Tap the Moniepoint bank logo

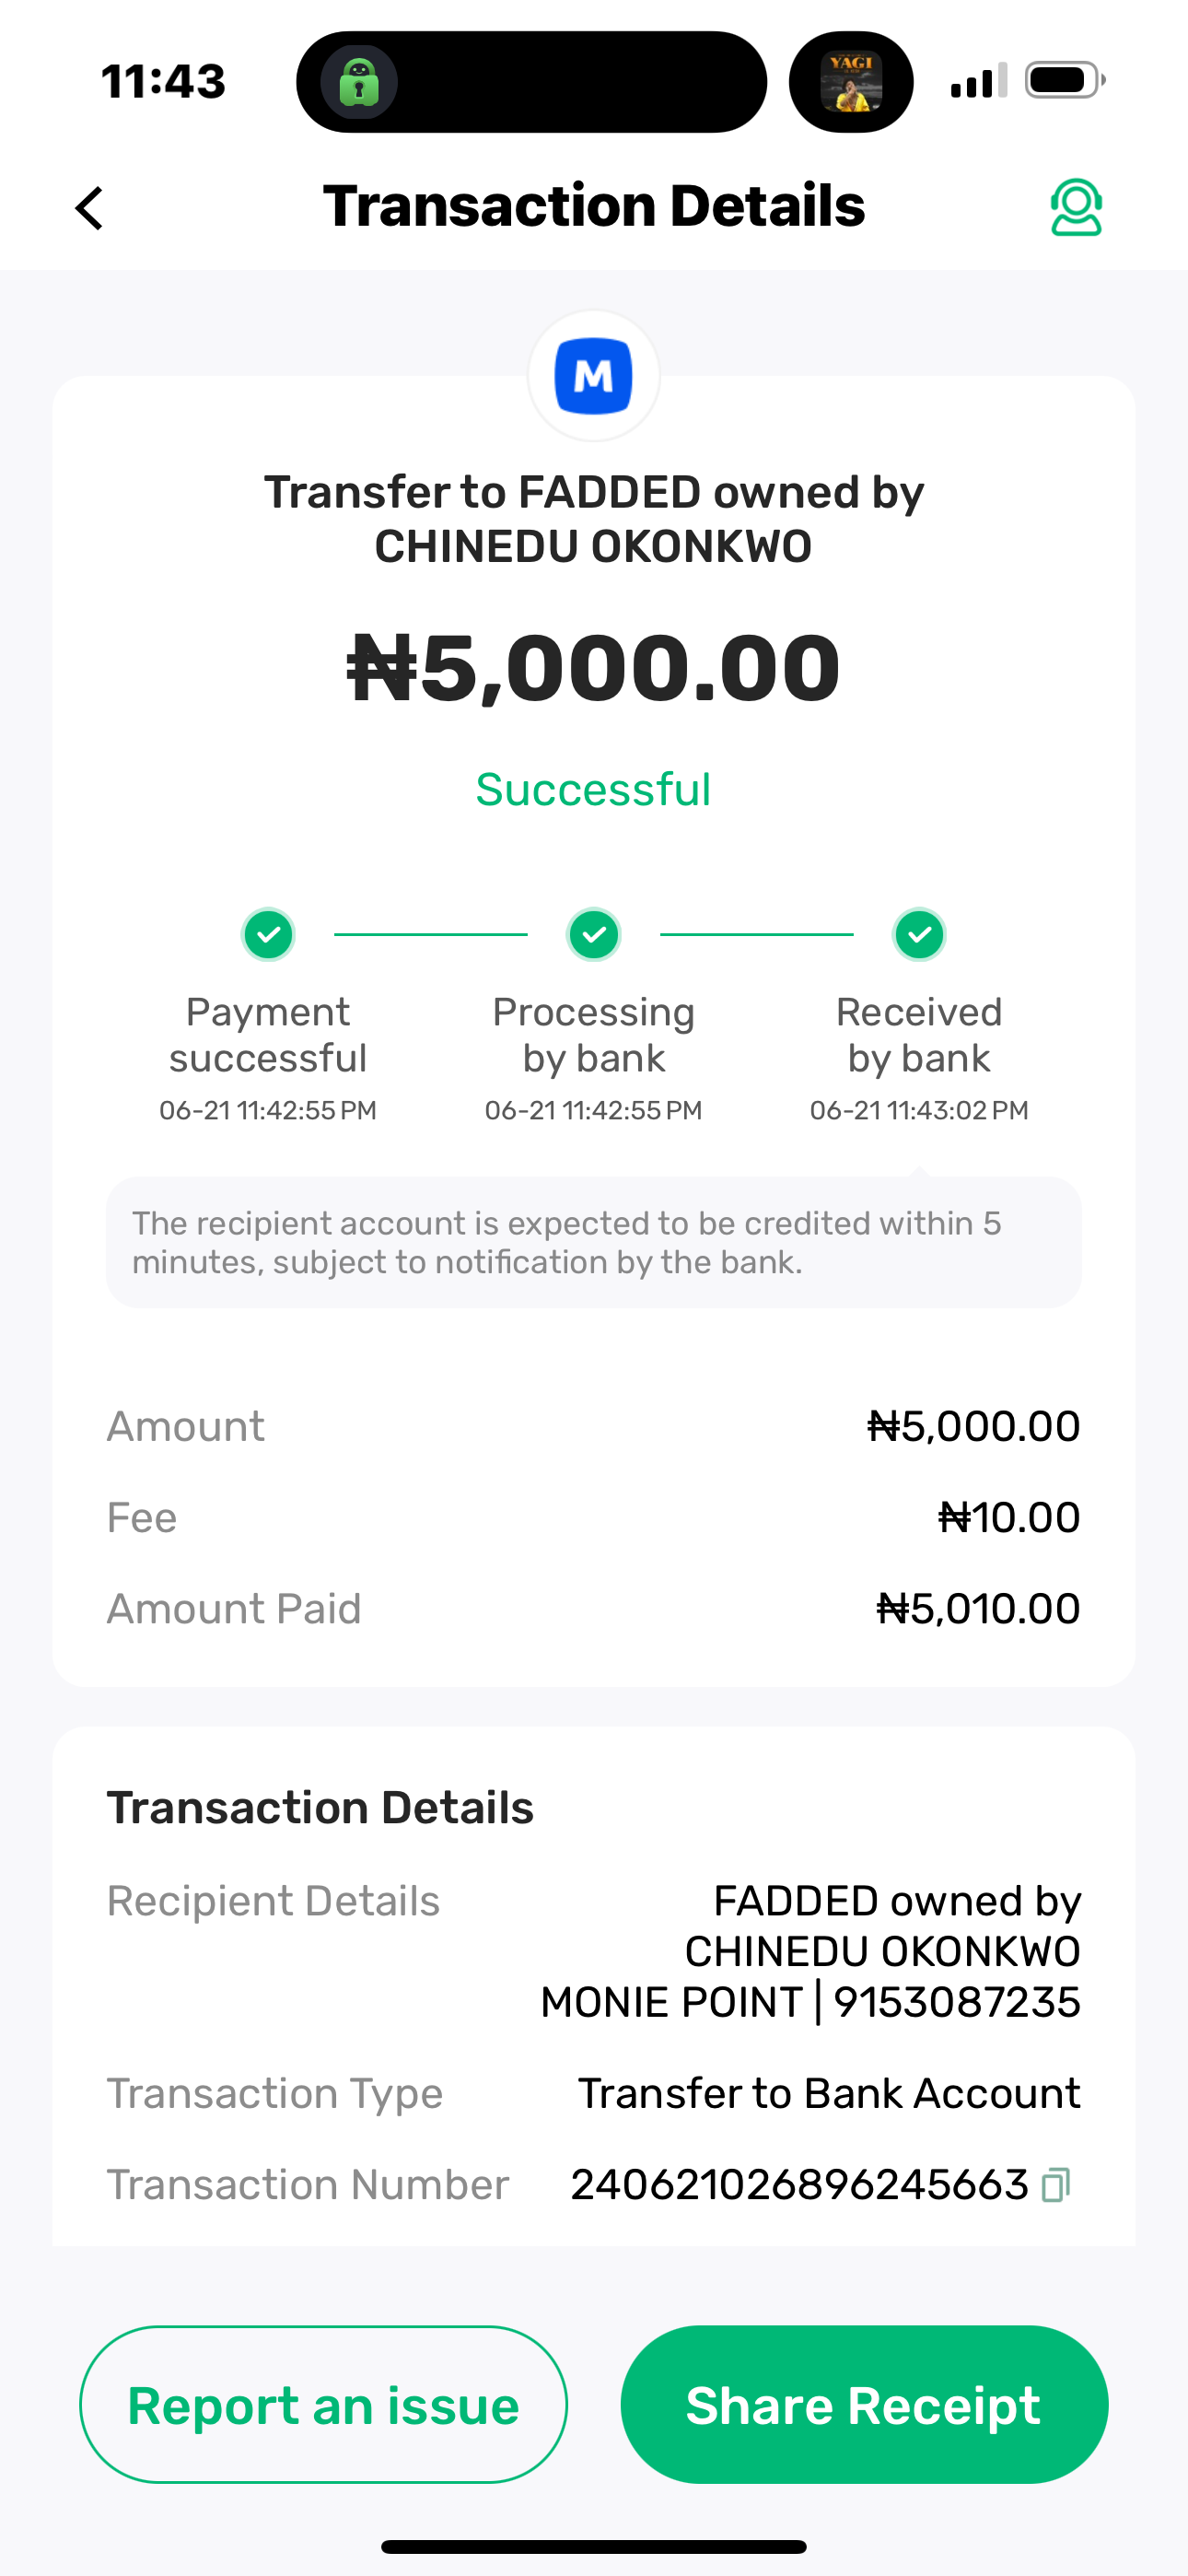point(593,376)
